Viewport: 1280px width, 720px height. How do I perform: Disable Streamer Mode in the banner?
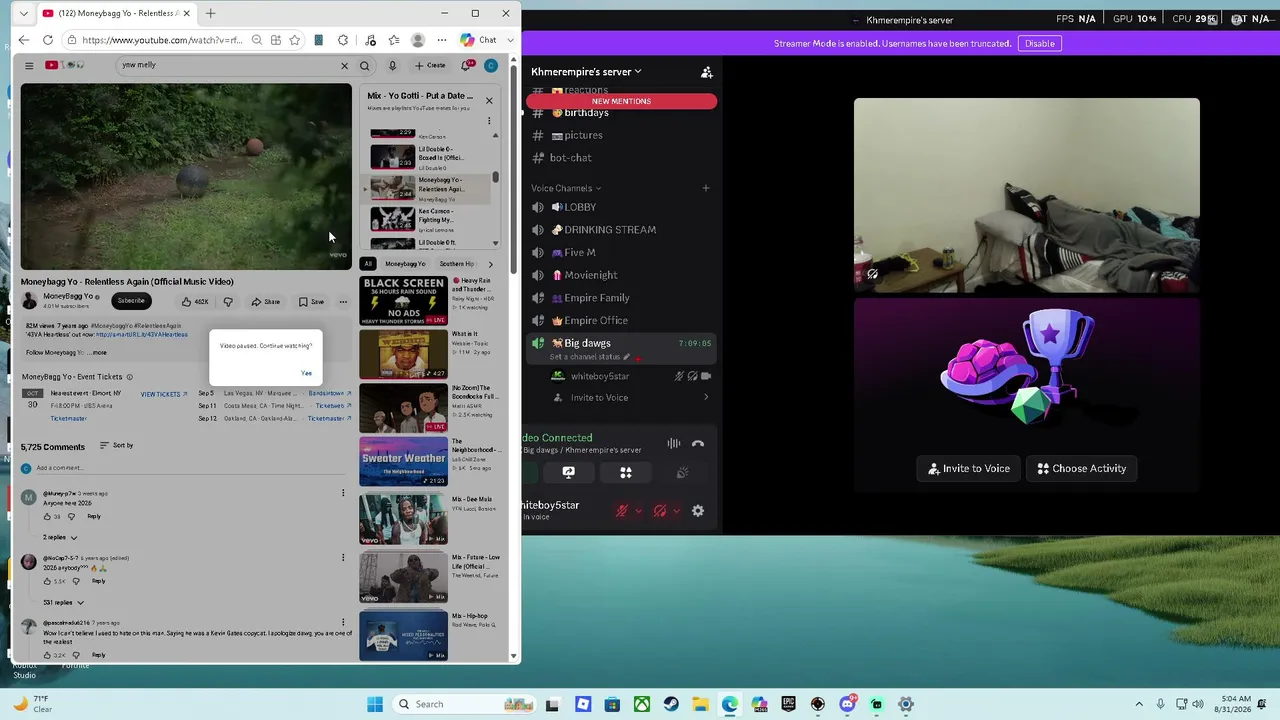click(1039, 44)
